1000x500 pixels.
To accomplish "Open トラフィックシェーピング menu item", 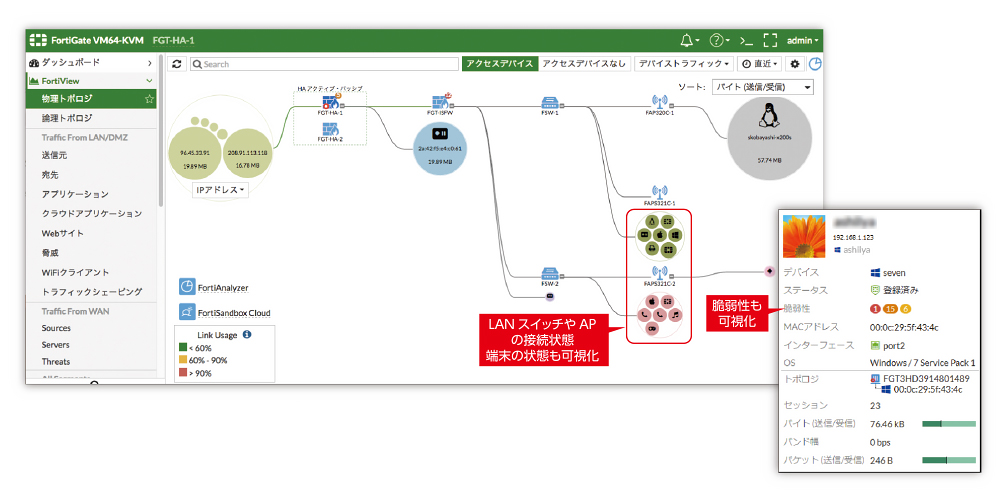I will click(x=92, y=292).
